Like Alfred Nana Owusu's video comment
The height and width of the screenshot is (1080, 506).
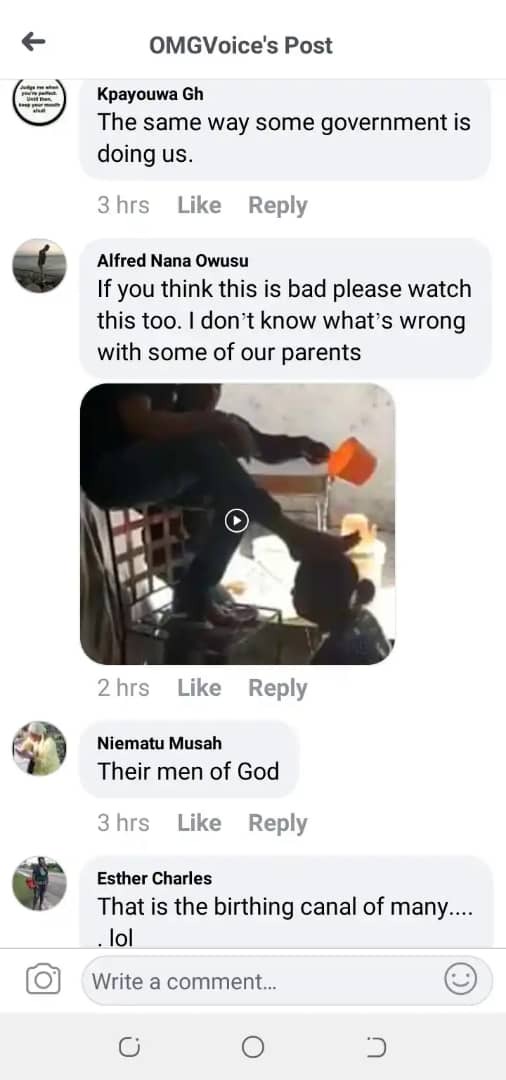pyautogui.click(x=199, y=688)
